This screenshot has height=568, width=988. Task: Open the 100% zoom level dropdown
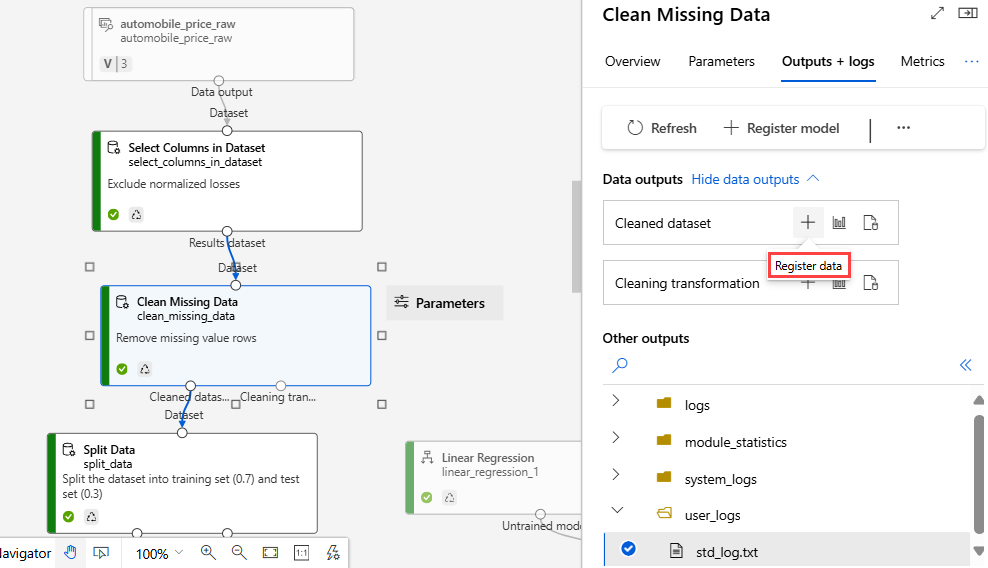click(x=159, y=553)
